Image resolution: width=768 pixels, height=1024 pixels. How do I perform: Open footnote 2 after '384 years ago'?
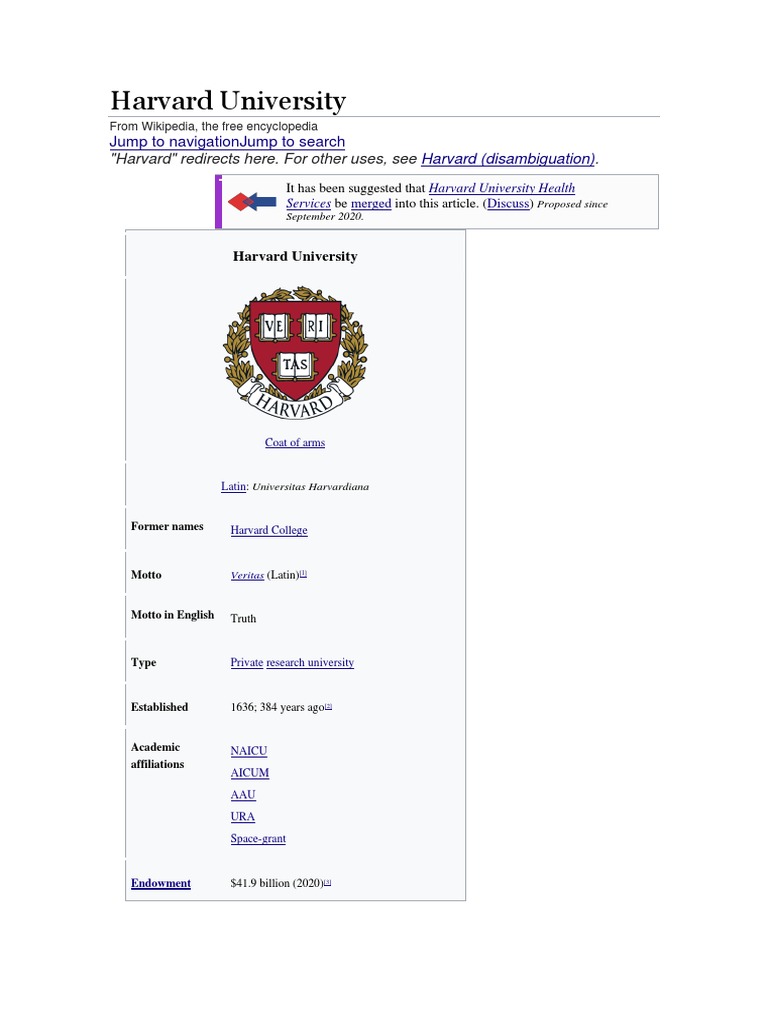point(328,706)
